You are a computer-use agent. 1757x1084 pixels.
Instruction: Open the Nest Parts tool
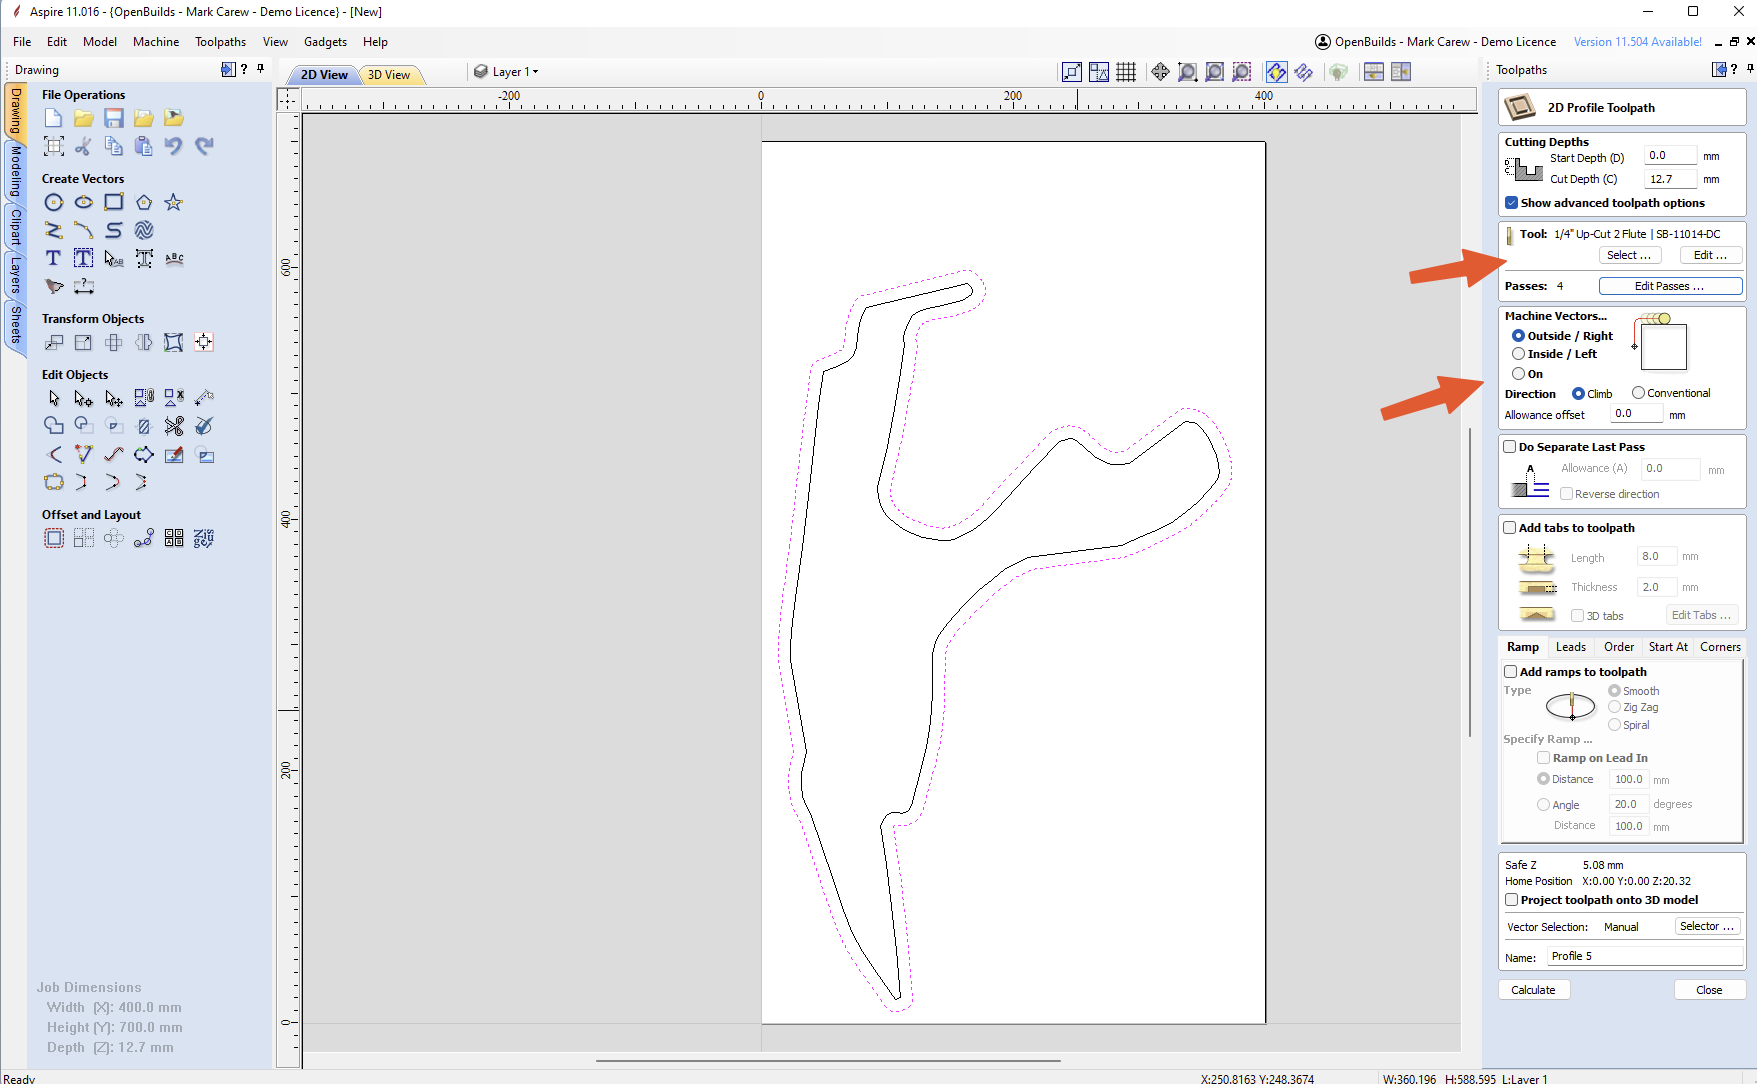pos(204,538)
